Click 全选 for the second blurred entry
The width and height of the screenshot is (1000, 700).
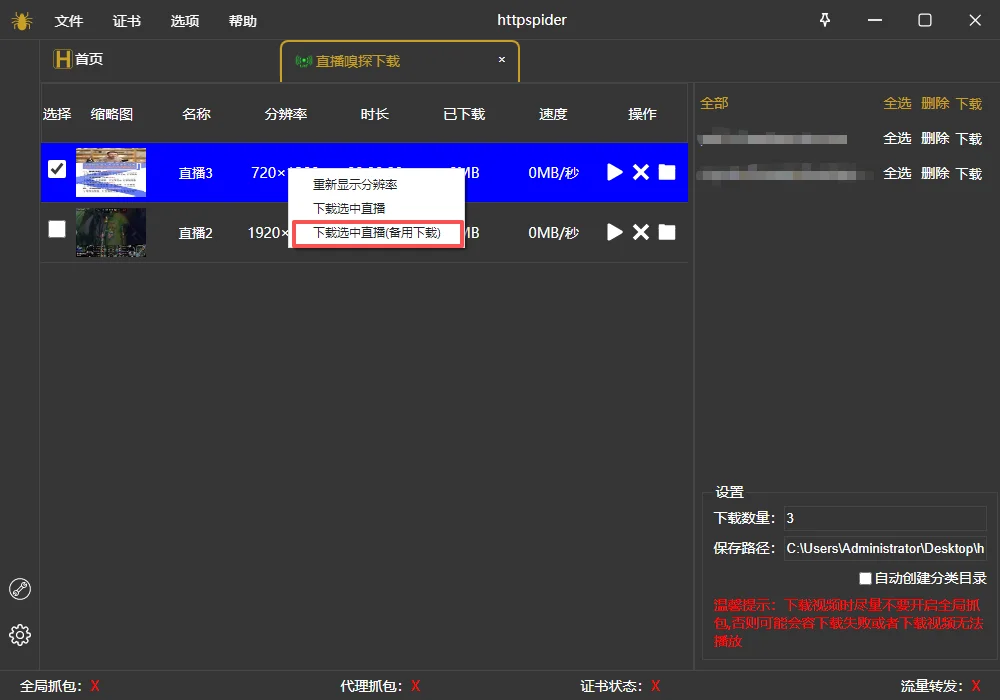coord(897,173)
